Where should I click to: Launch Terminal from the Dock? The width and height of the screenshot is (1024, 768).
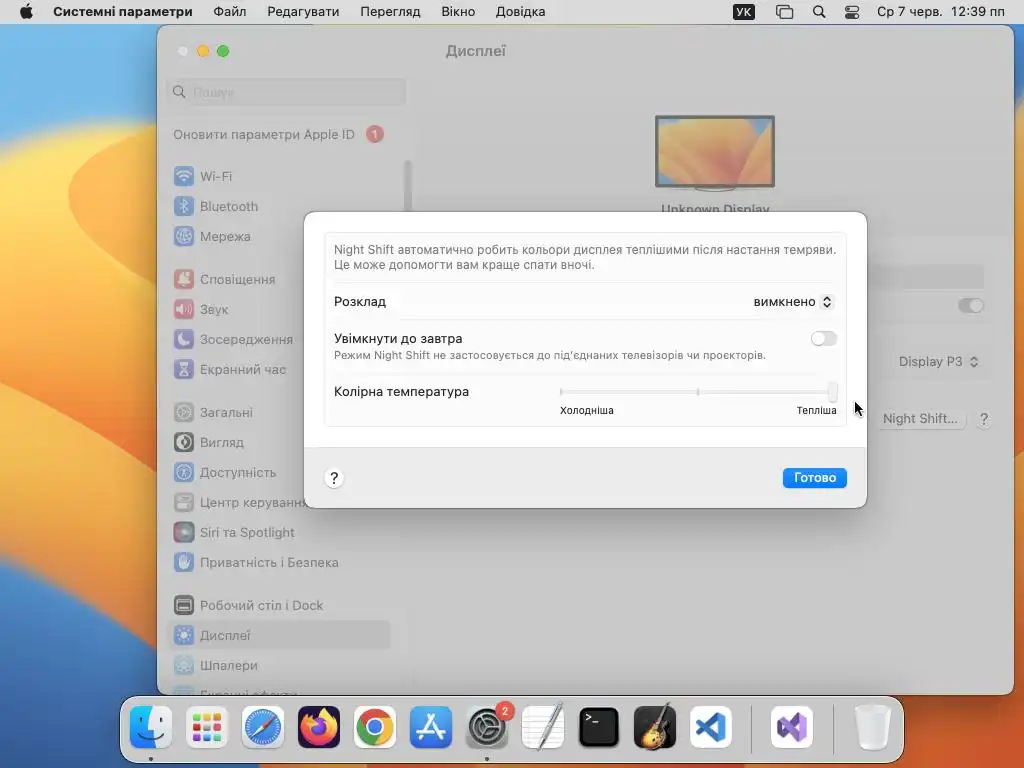pyautogui.click(x=599, y=727)
